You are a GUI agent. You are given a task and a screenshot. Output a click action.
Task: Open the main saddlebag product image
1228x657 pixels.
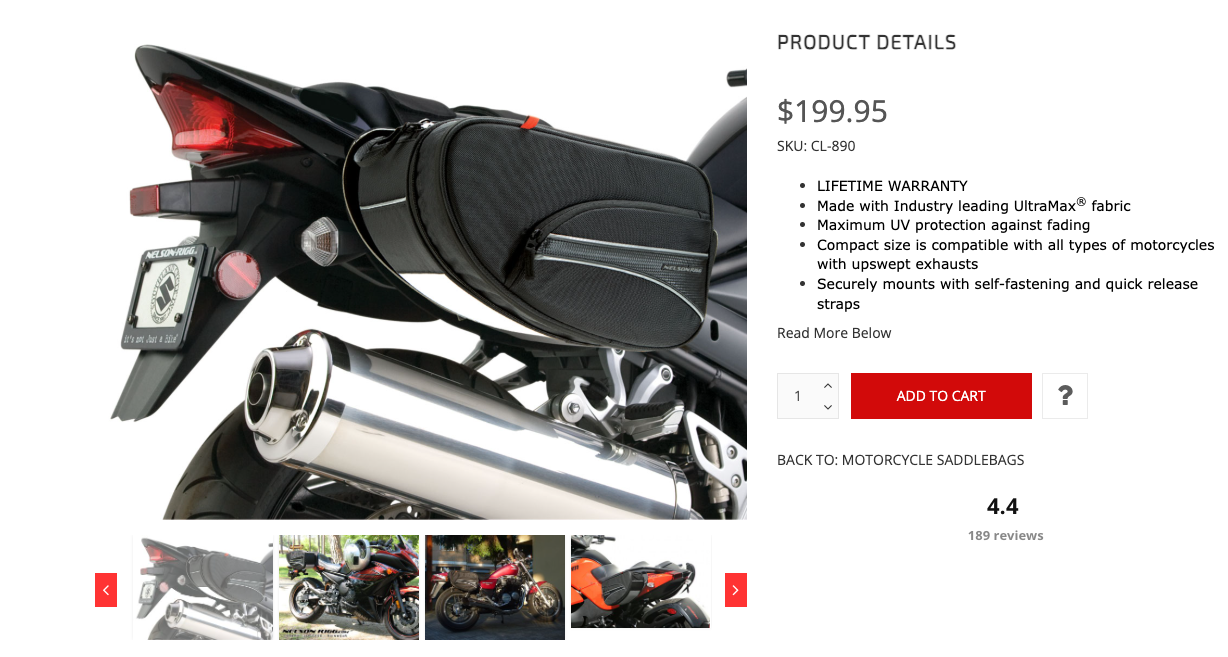(428, 280)
